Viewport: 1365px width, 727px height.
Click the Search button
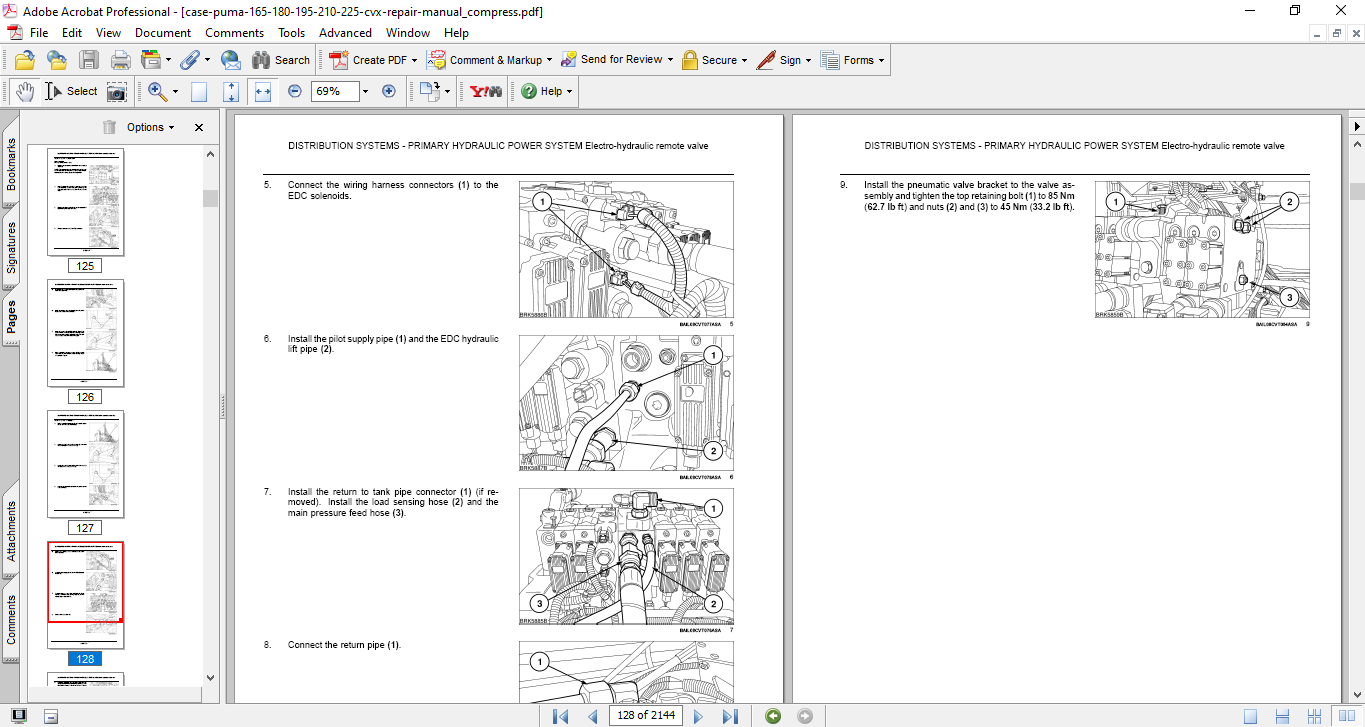pyautogui.click(x=281, y=60)
